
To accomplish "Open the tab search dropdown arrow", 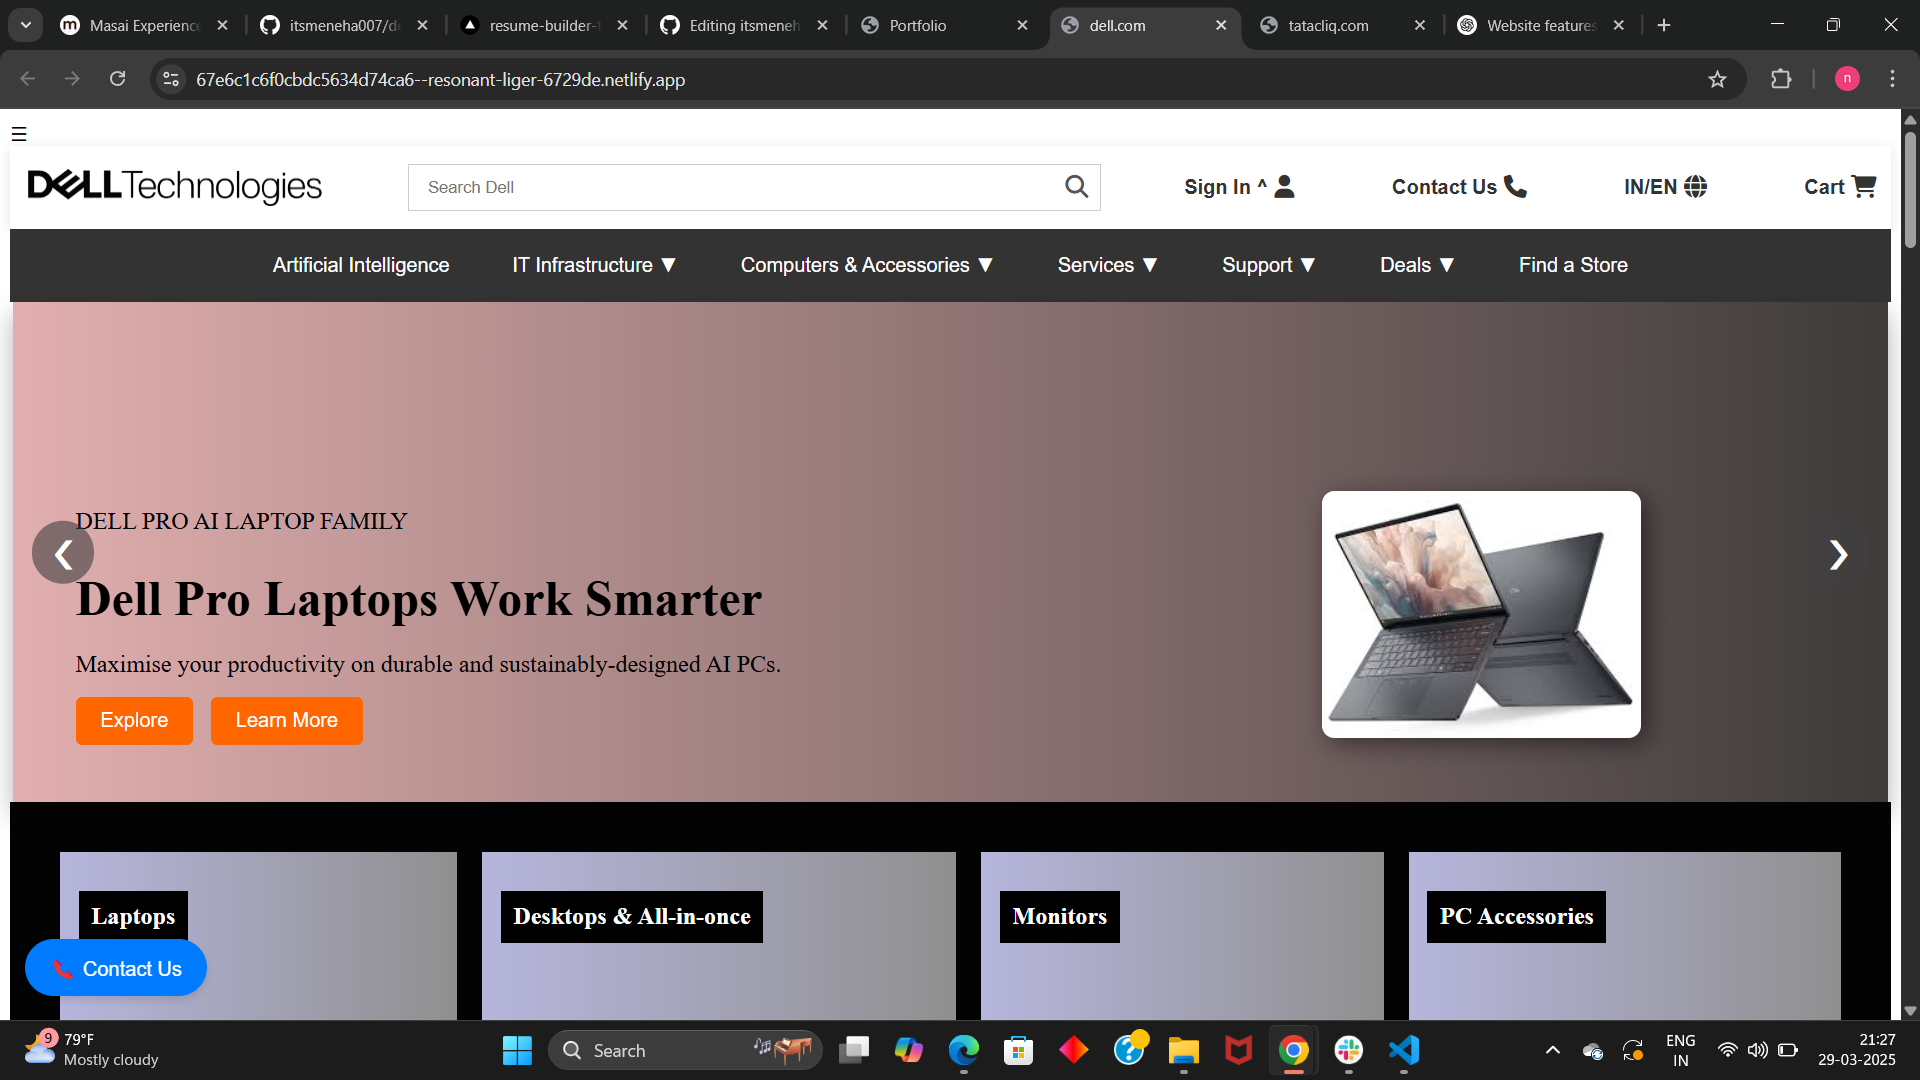I will point(26,25).
